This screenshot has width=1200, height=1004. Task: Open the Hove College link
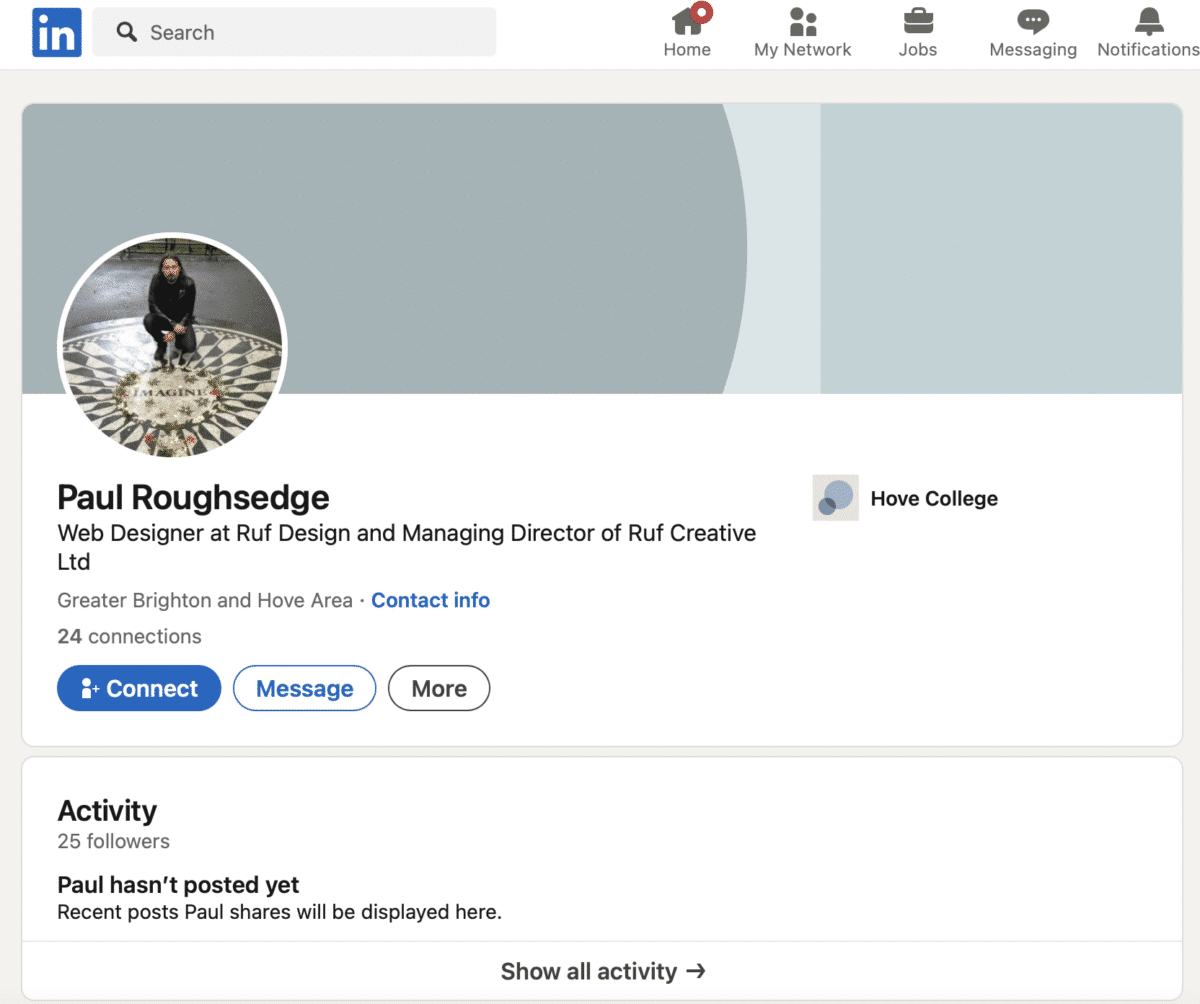coord(934,498)
